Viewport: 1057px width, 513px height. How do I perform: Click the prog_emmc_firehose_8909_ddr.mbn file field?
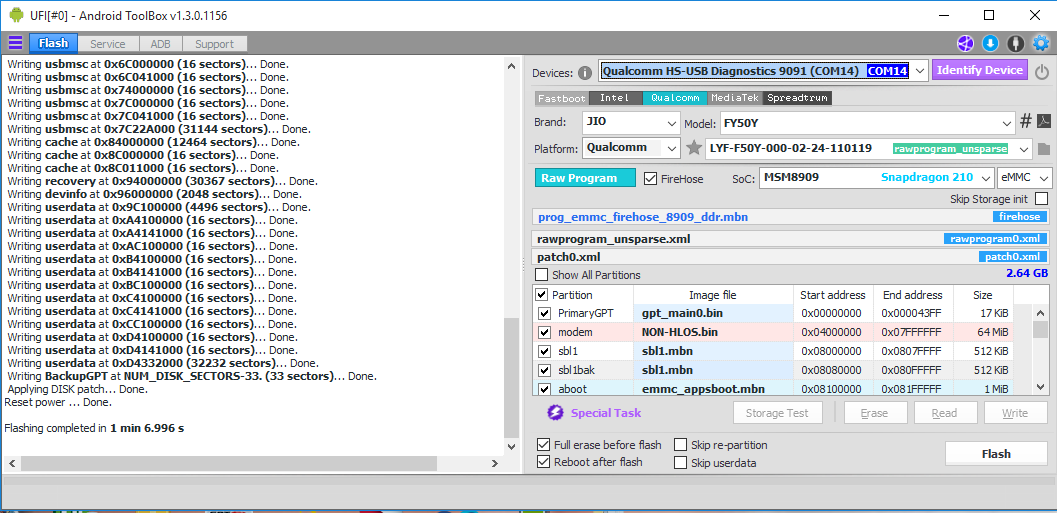791,217
